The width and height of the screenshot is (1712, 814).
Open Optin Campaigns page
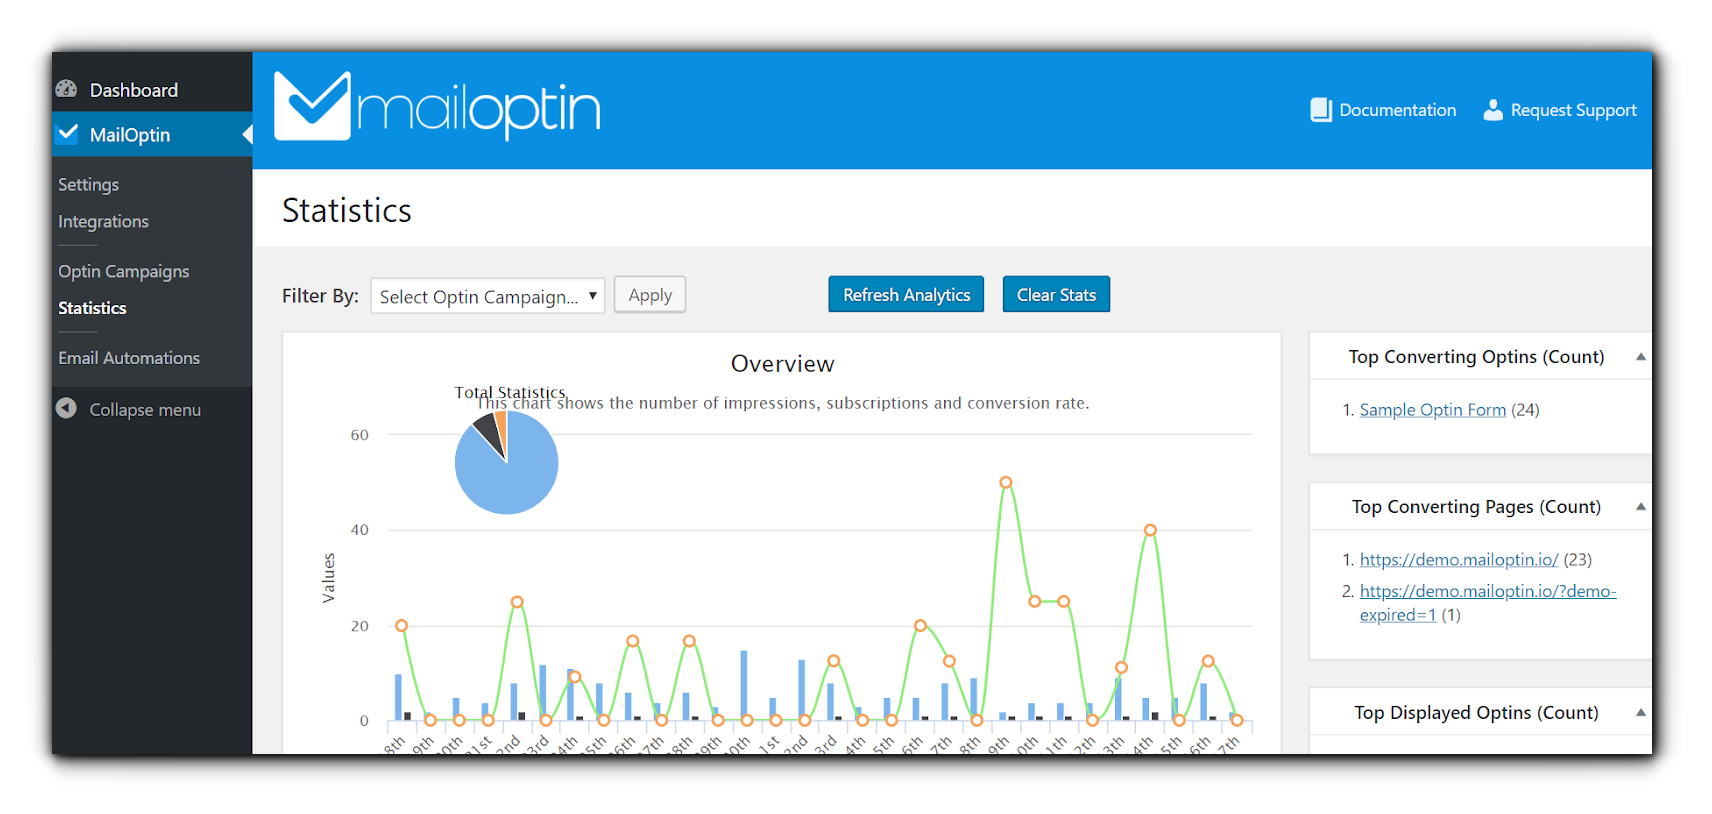coord(123,272)
